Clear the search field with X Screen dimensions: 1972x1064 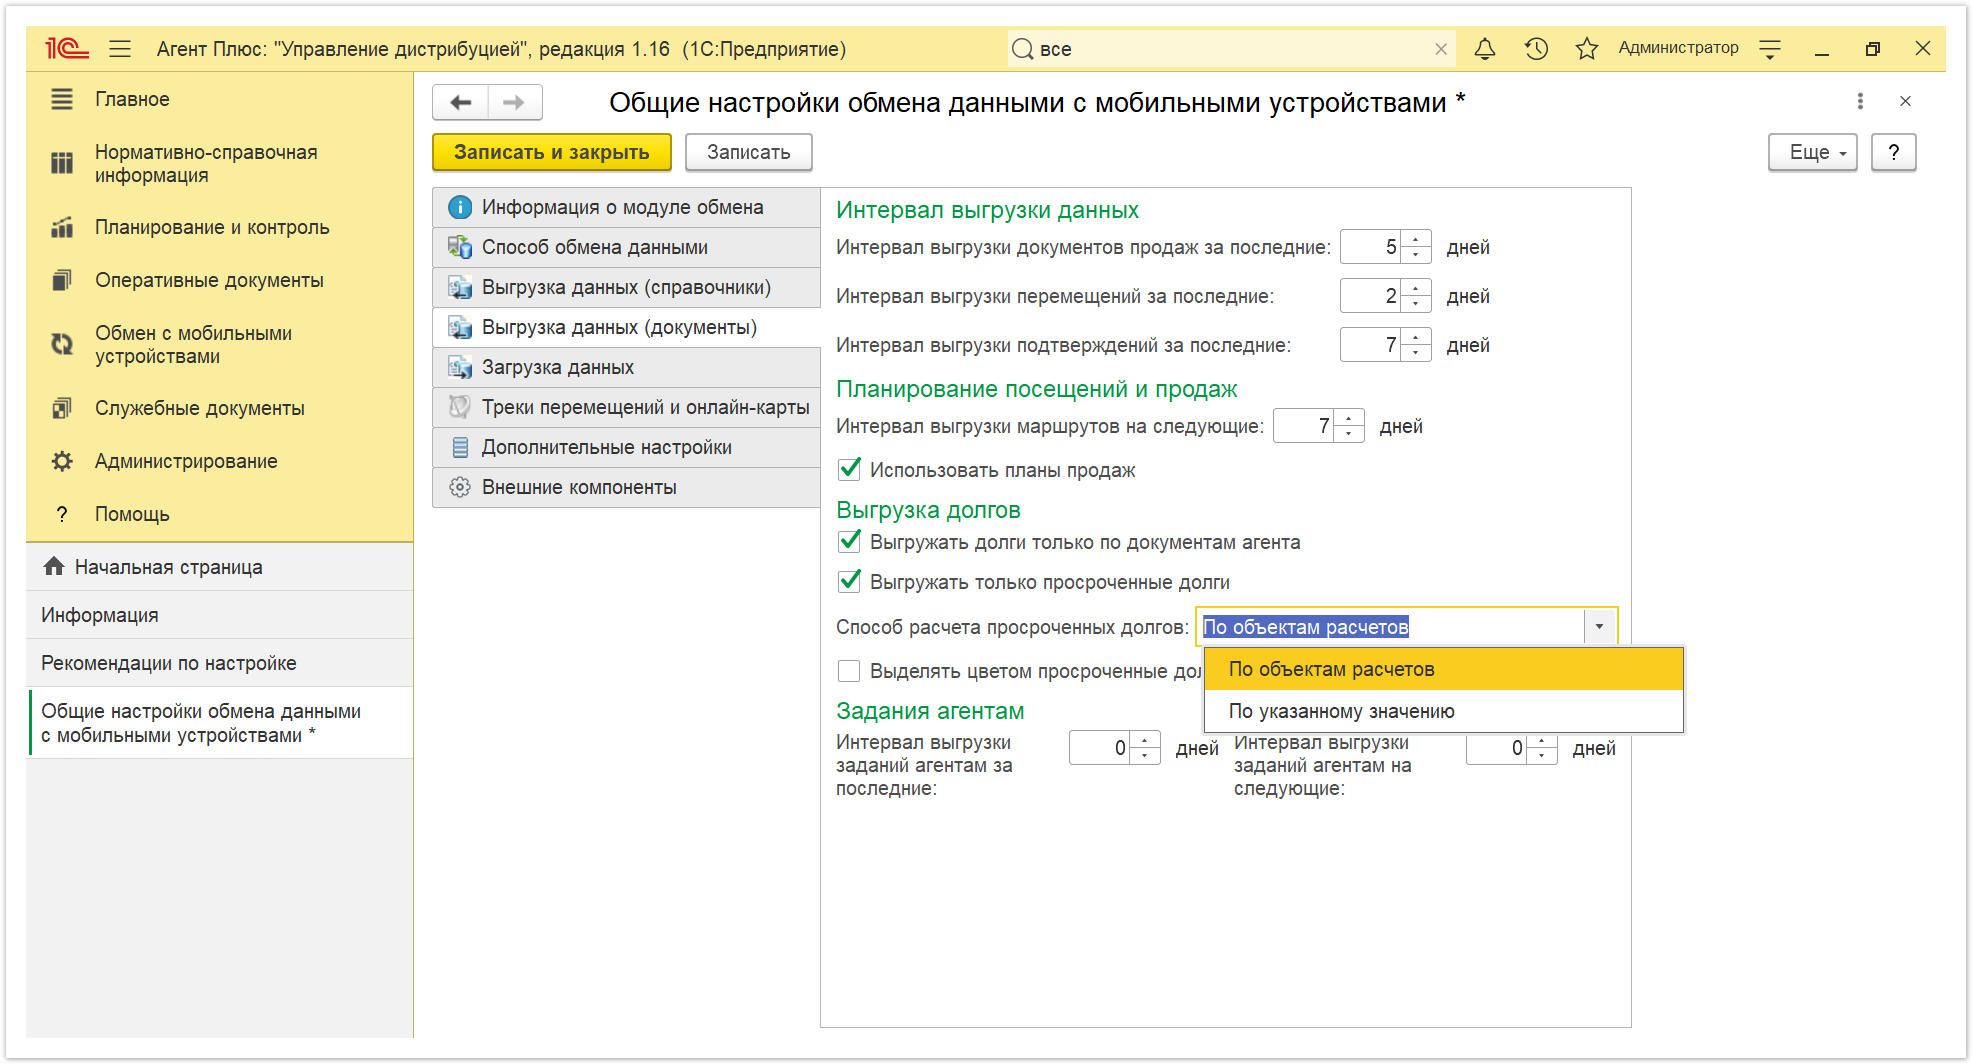tap(1441, 49)
